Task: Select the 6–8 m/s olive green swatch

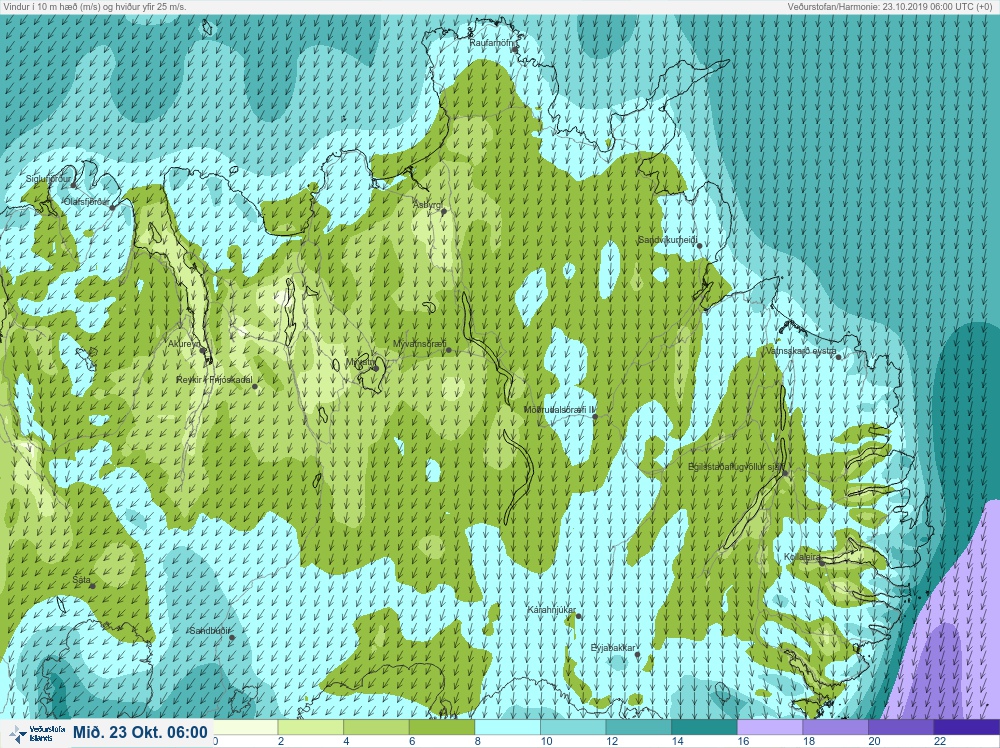Action: 442,727
